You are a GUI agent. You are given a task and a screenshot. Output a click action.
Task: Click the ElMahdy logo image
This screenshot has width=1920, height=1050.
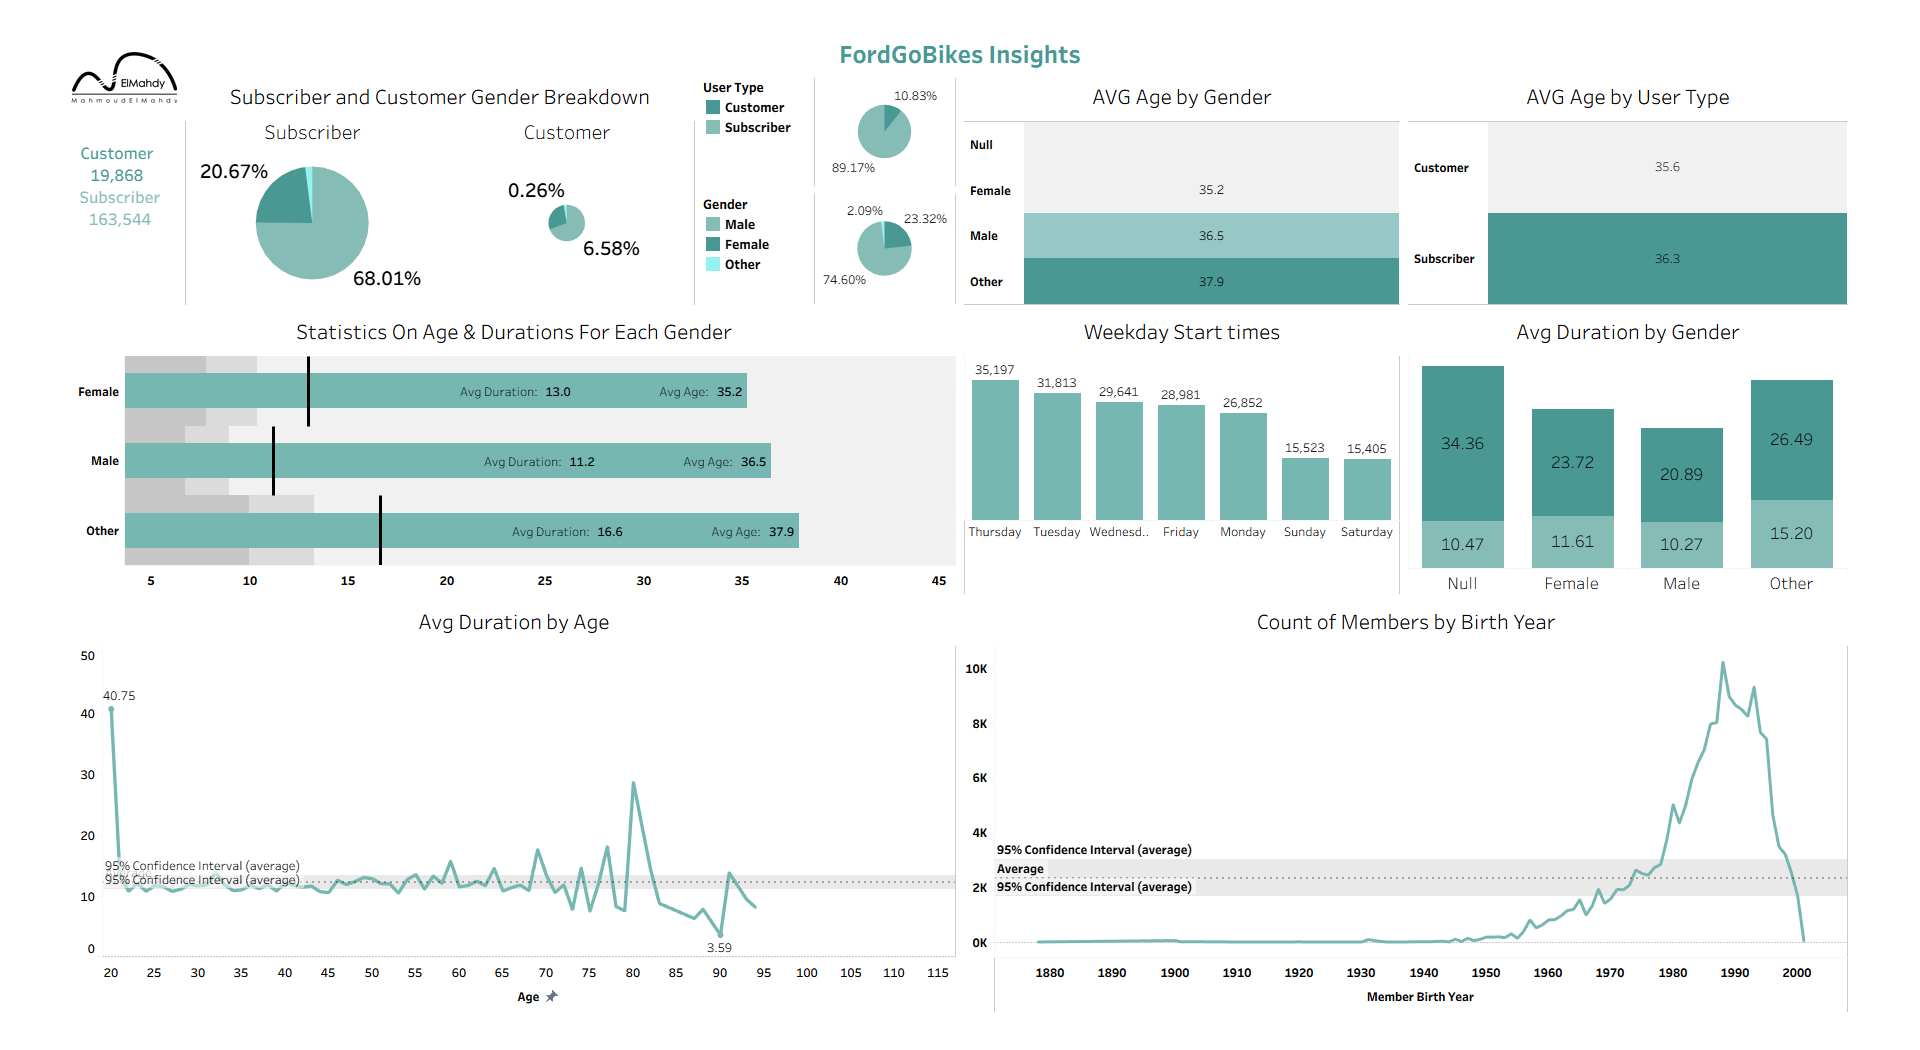(125, 78)
